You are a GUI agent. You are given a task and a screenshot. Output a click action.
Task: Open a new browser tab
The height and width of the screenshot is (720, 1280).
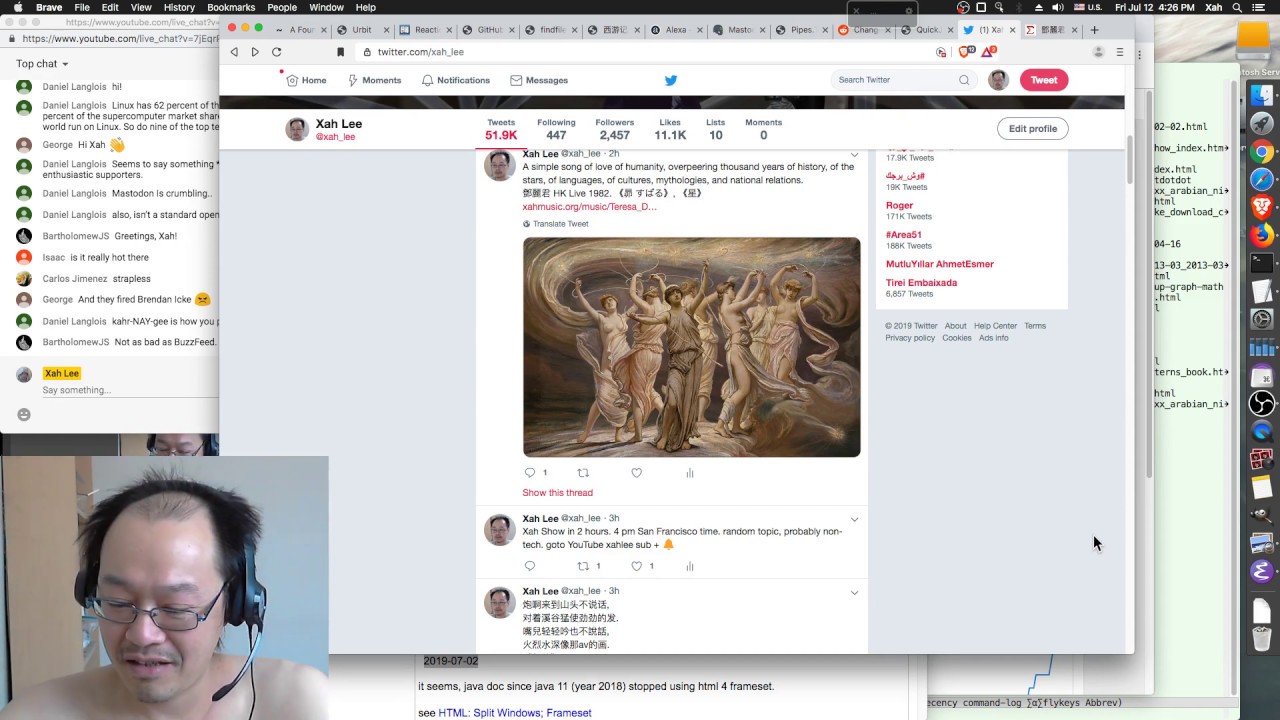[x=1094, y=30]
